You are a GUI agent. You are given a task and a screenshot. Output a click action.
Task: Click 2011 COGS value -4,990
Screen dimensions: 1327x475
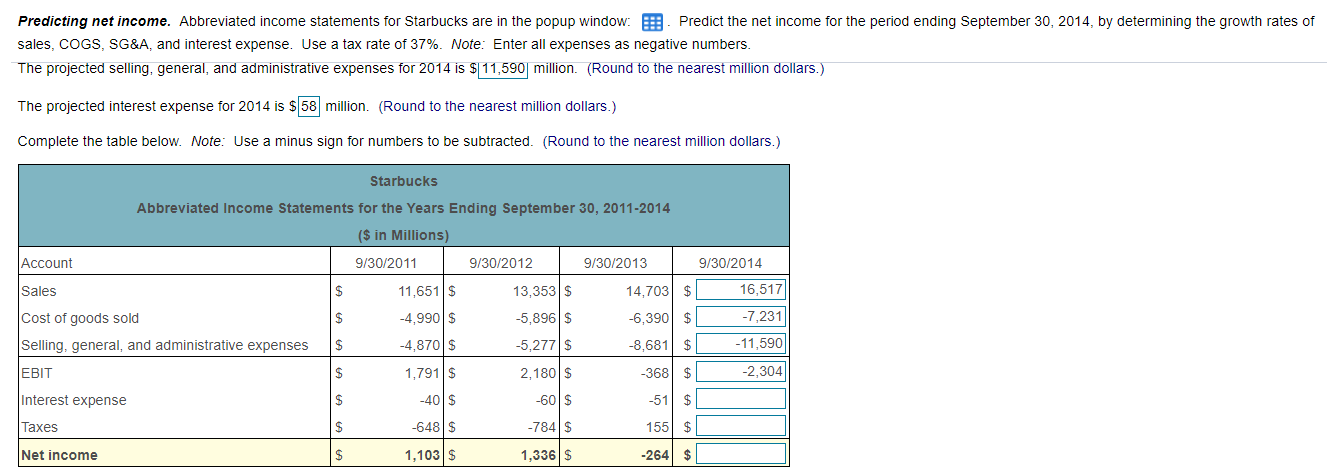420,318
